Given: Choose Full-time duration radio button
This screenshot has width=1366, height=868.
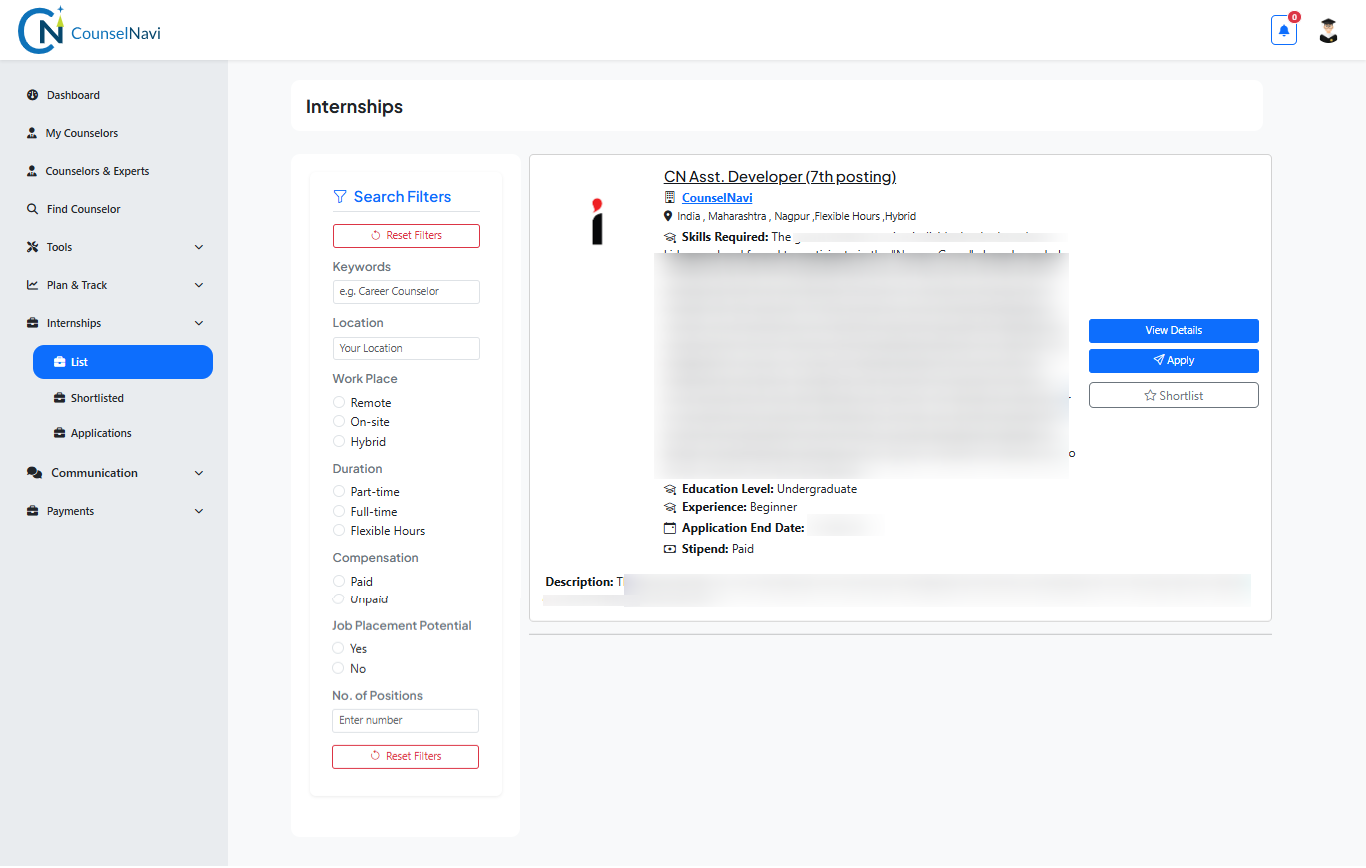Looking at the screenshot, I should pyautogui.click(x=339, y=511).
